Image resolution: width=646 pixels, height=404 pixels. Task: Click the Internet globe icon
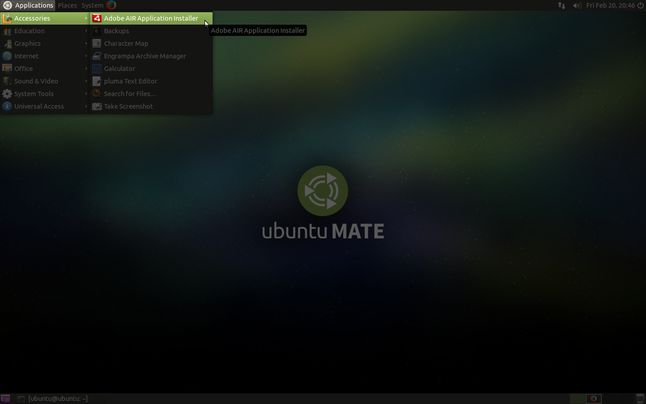(x=7, y=56)
